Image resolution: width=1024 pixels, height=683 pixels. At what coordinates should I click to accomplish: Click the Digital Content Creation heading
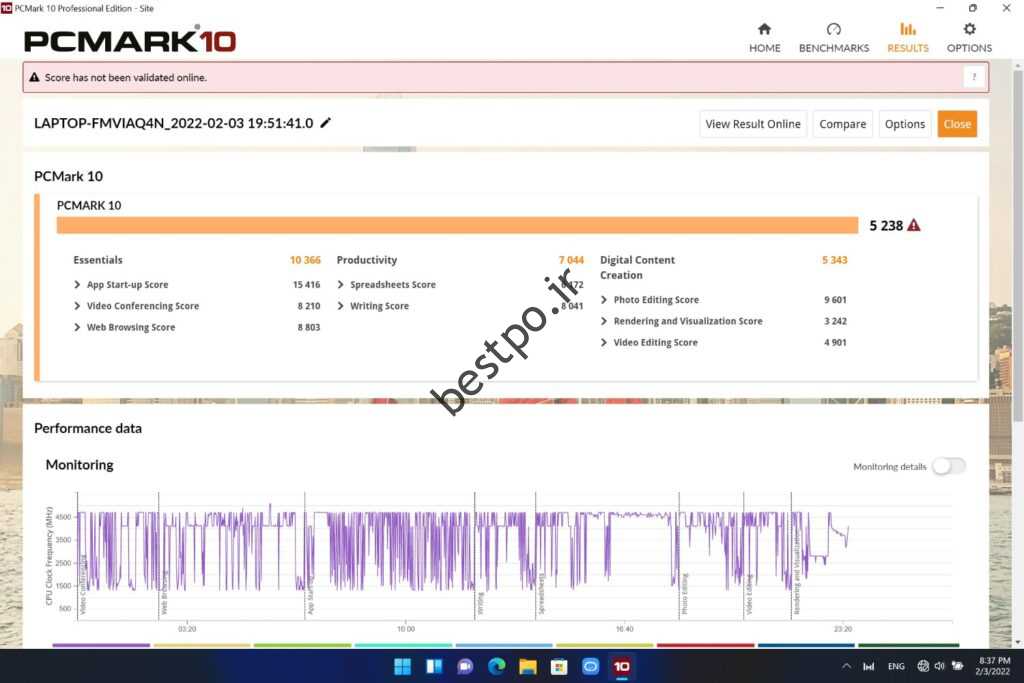click(x=637, y=267)
